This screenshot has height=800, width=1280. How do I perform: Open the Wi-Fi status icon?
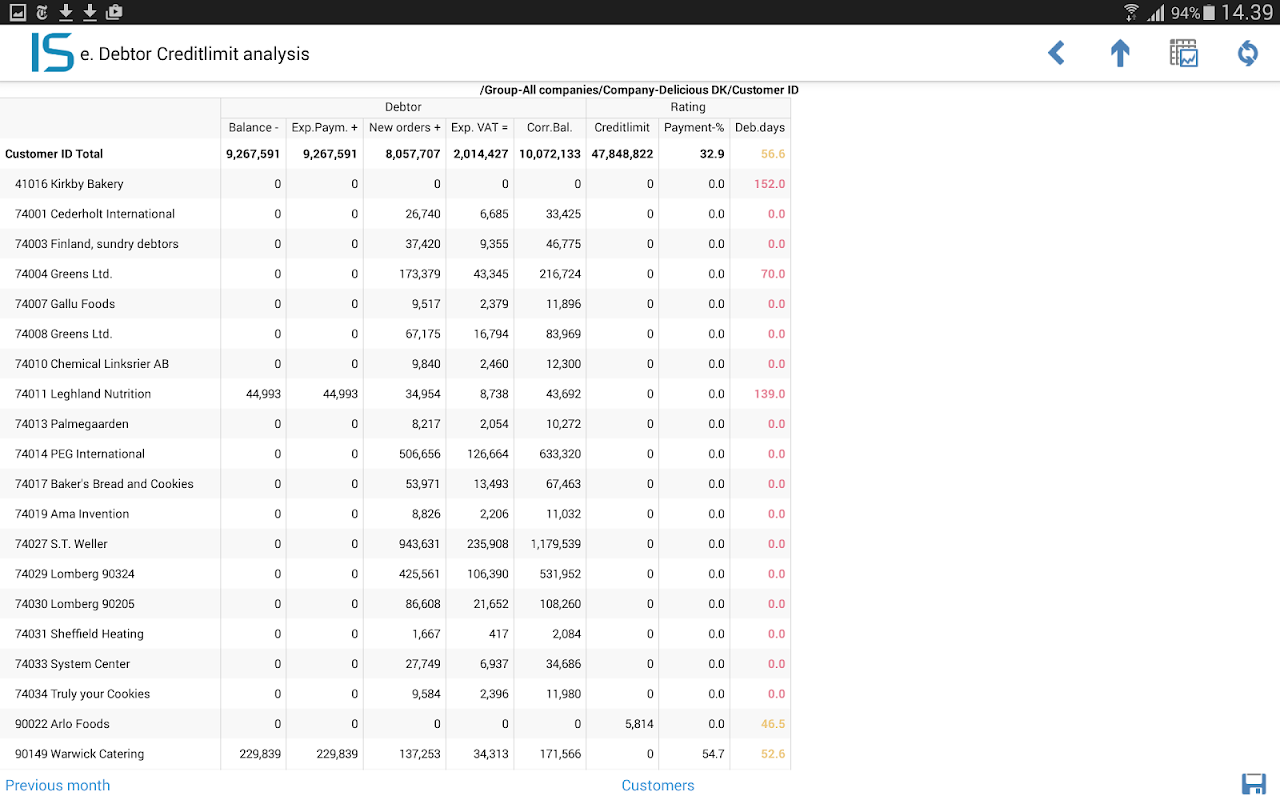point(1131,12)
